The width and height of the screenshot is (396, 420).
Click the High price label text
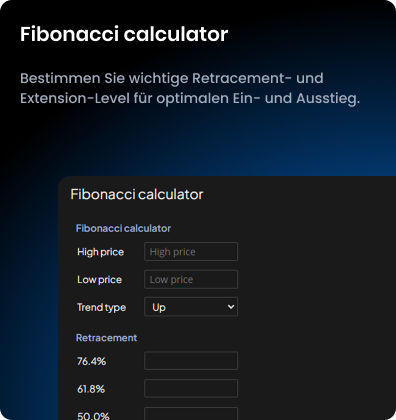click(x=100, y=252)
